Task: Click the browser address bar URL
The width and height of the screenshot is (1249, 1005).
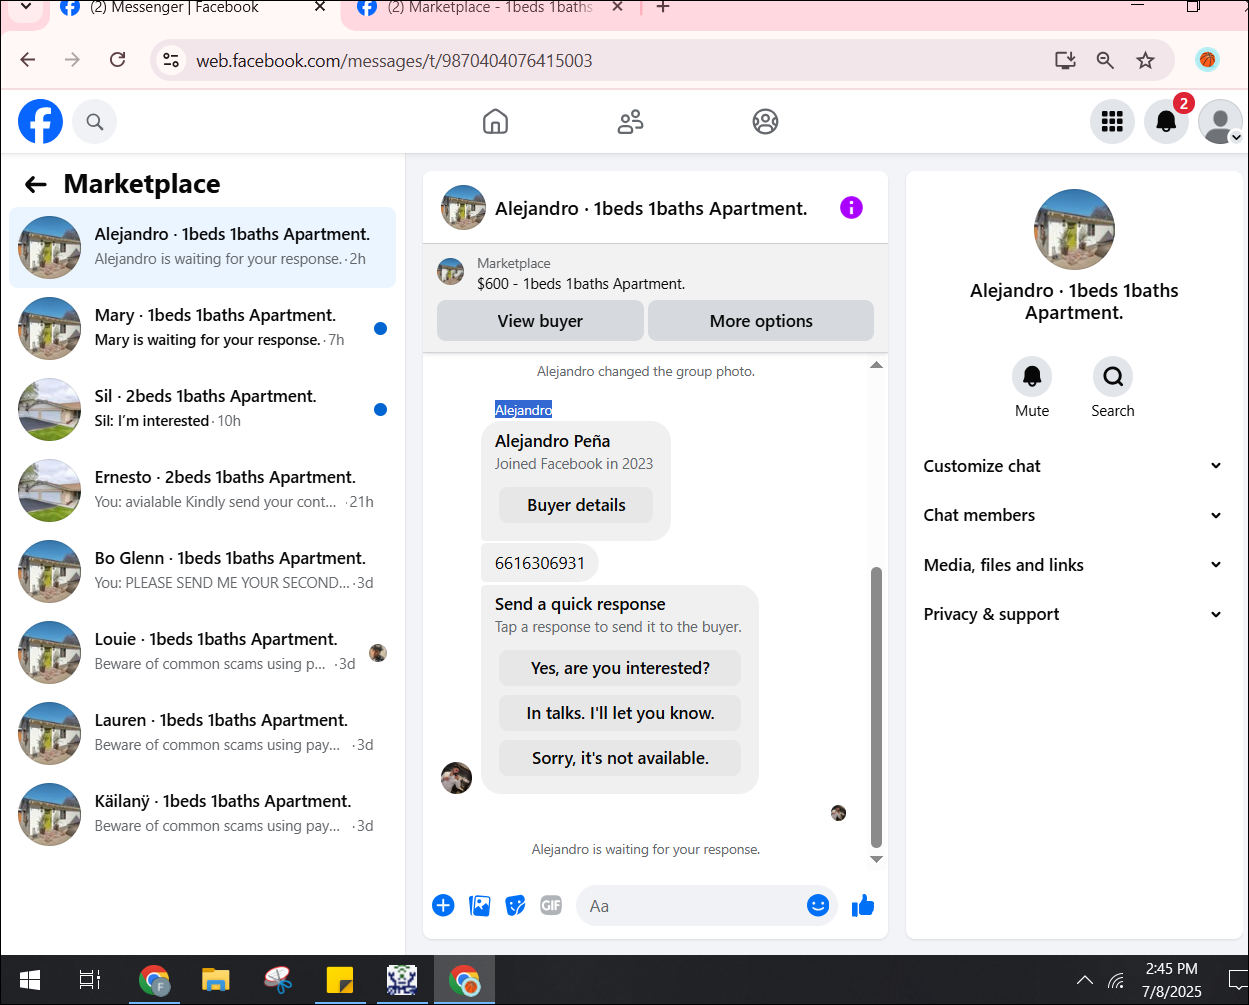Action: pyautogui.click(x=394, y=61)
